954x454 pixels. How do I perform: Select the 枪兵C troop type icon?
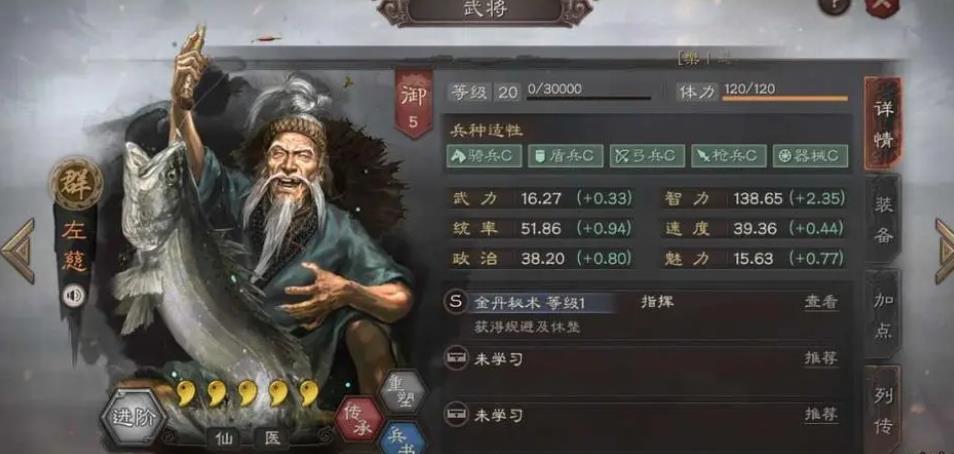tap(728, 156)
